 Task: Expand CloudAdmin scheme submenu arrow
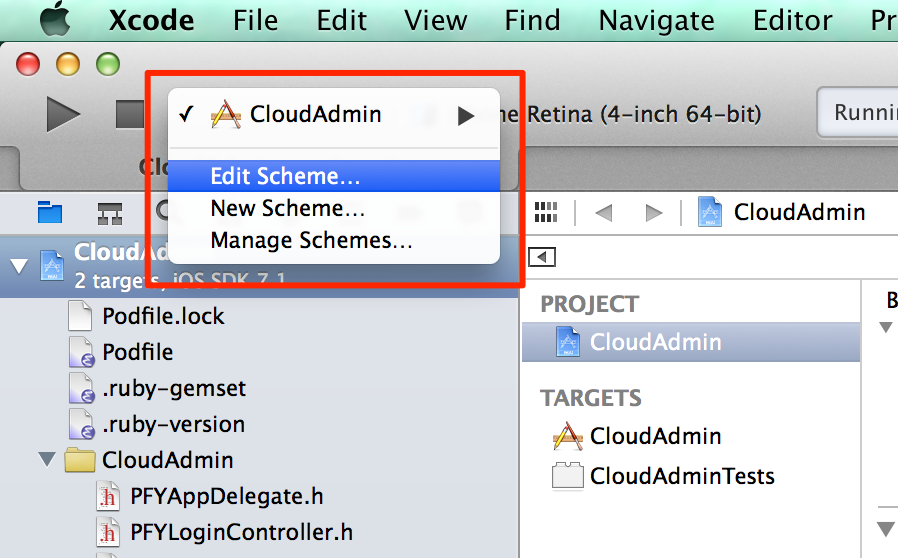click(466, 116)
